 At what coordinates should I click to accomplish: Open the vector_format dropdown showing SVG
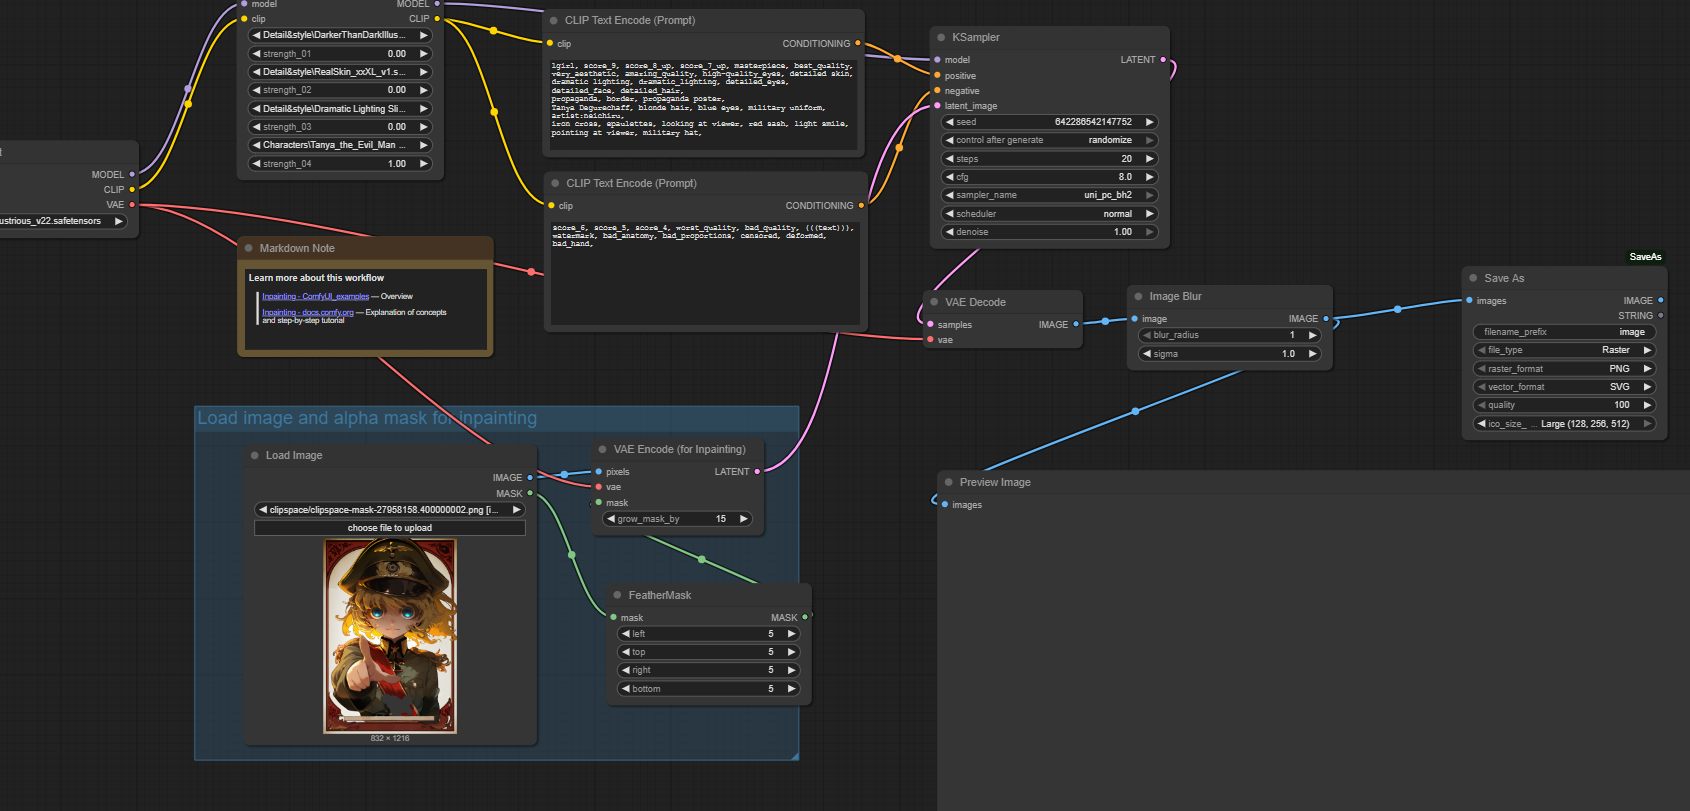point(1564,387)
